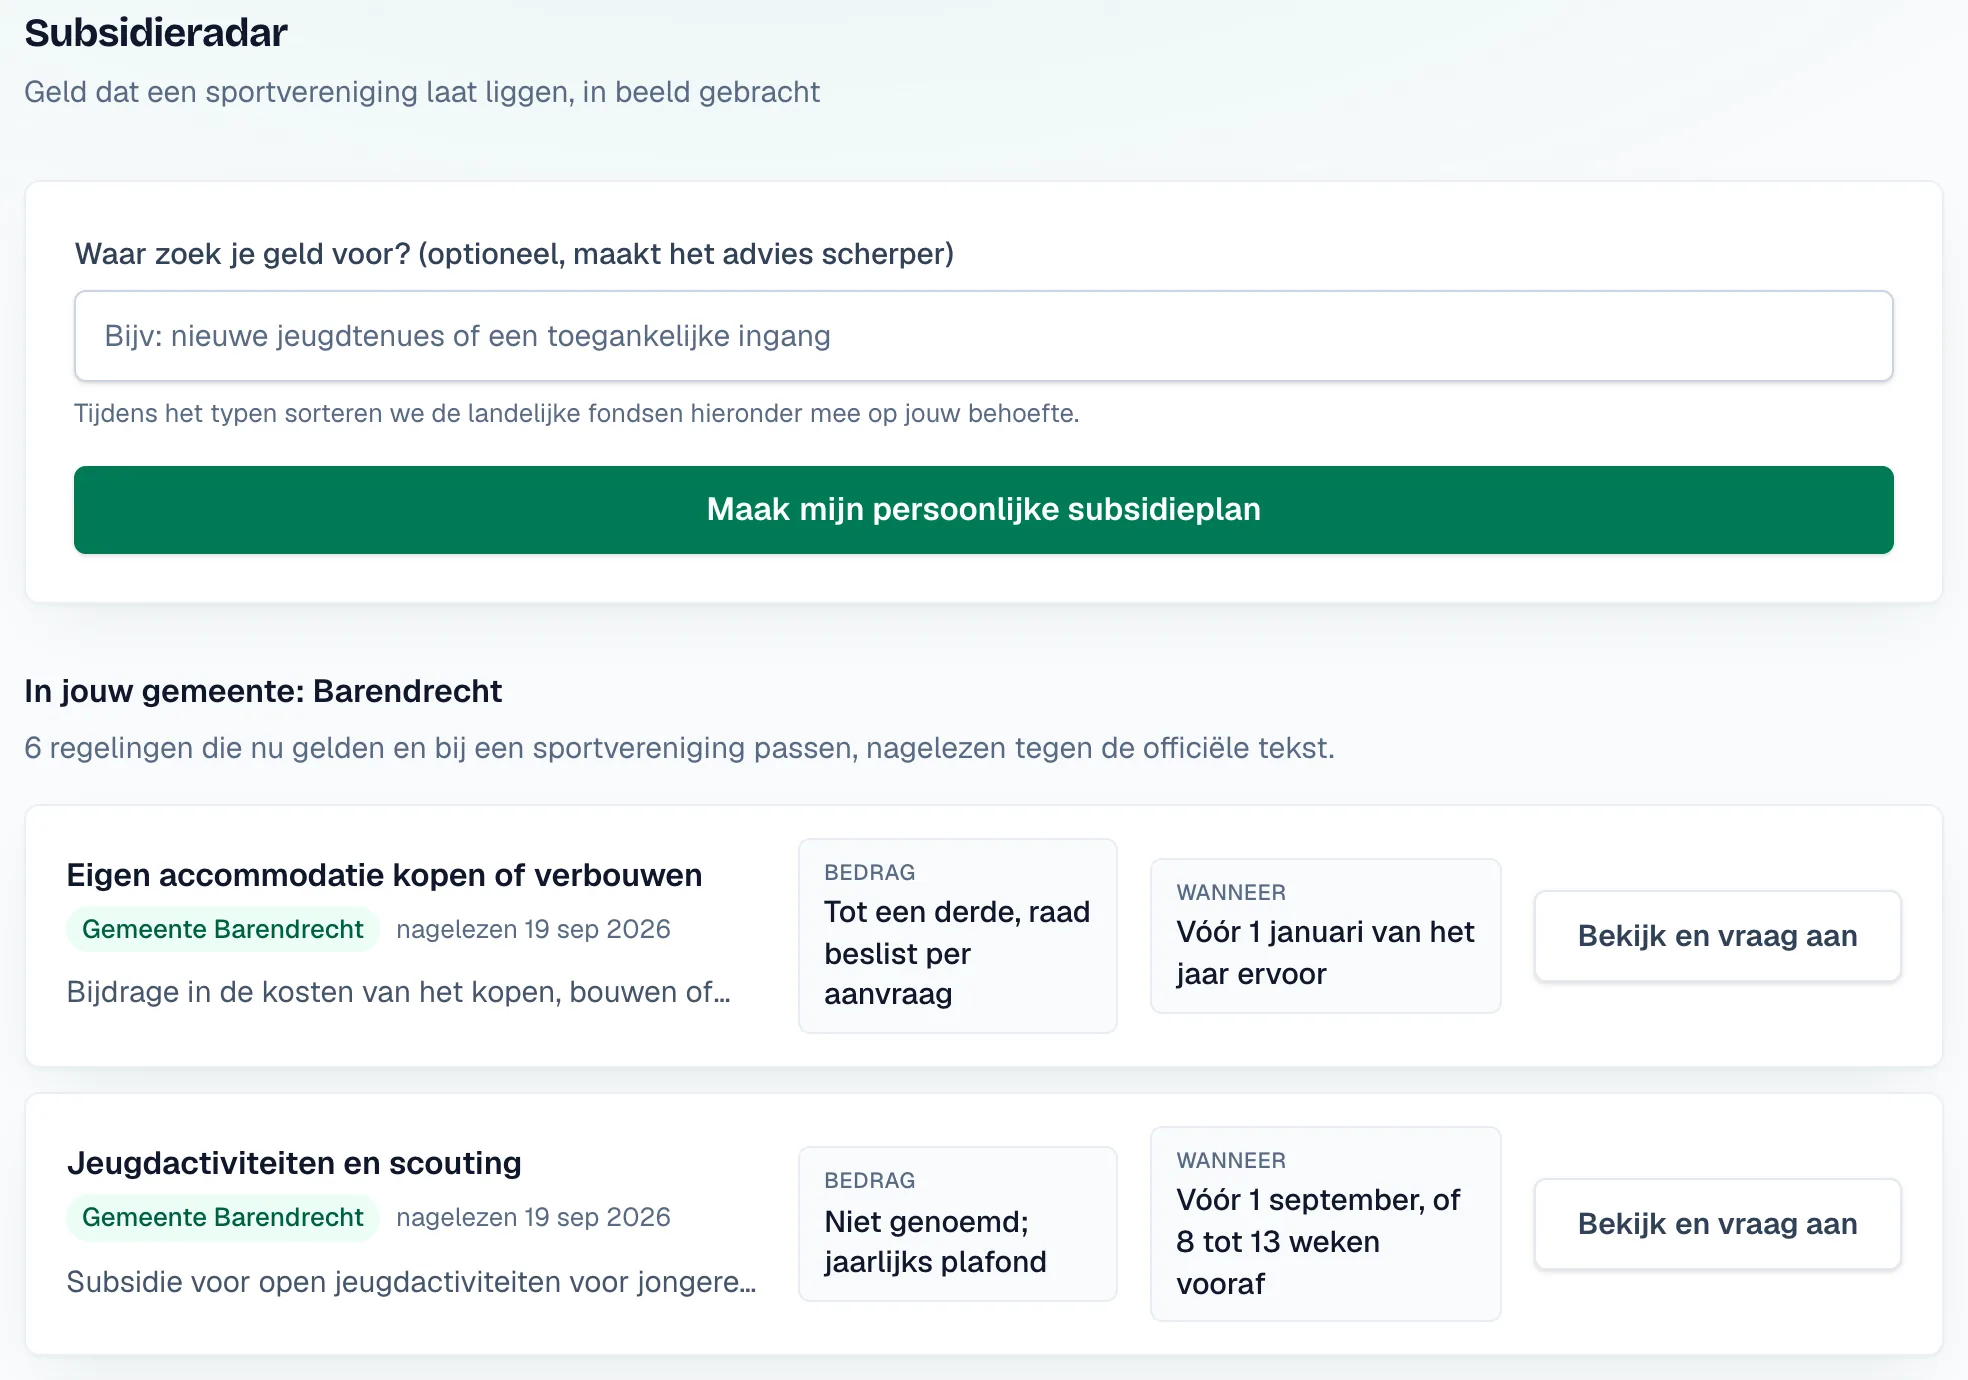This screenshot has width=1968, height=1380.
Task: Click Maak mijn persoonlijke subsidieplan button
Action: click(x=983, y=510)
